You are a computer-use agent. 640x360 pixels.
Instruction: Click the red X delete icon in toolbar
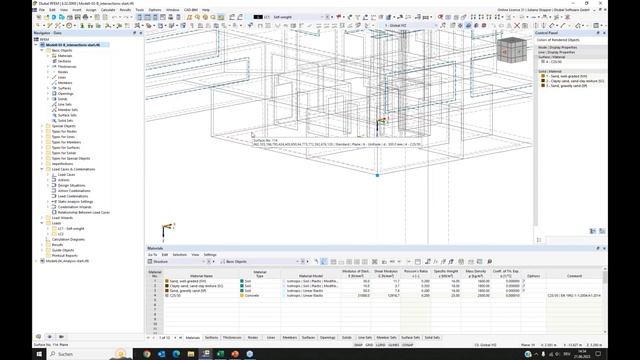[x=517, y=25]
